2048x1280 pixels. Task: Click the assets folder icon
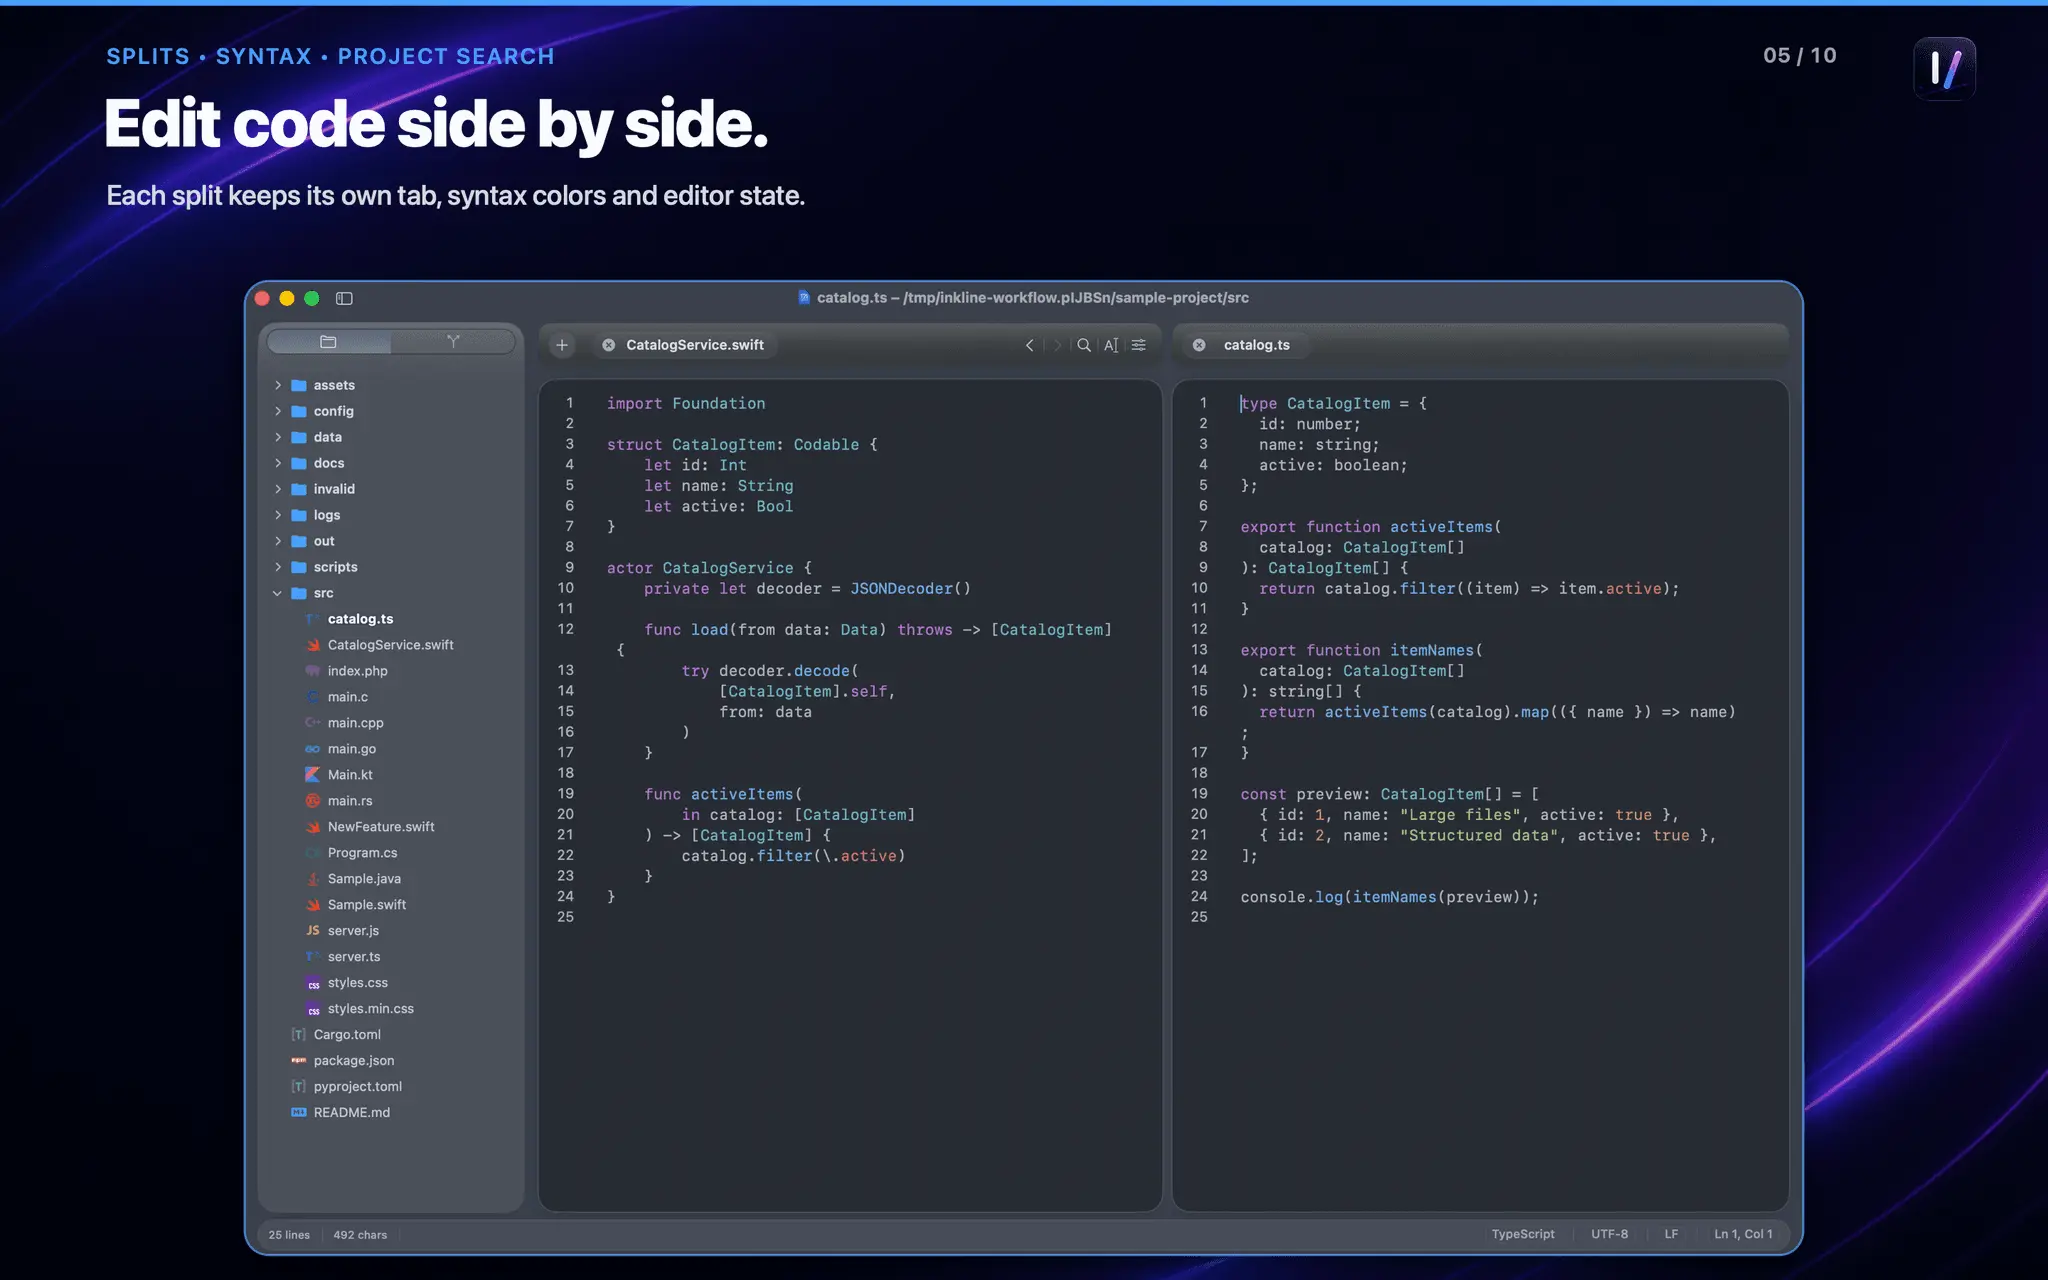[x=299, y=385]
